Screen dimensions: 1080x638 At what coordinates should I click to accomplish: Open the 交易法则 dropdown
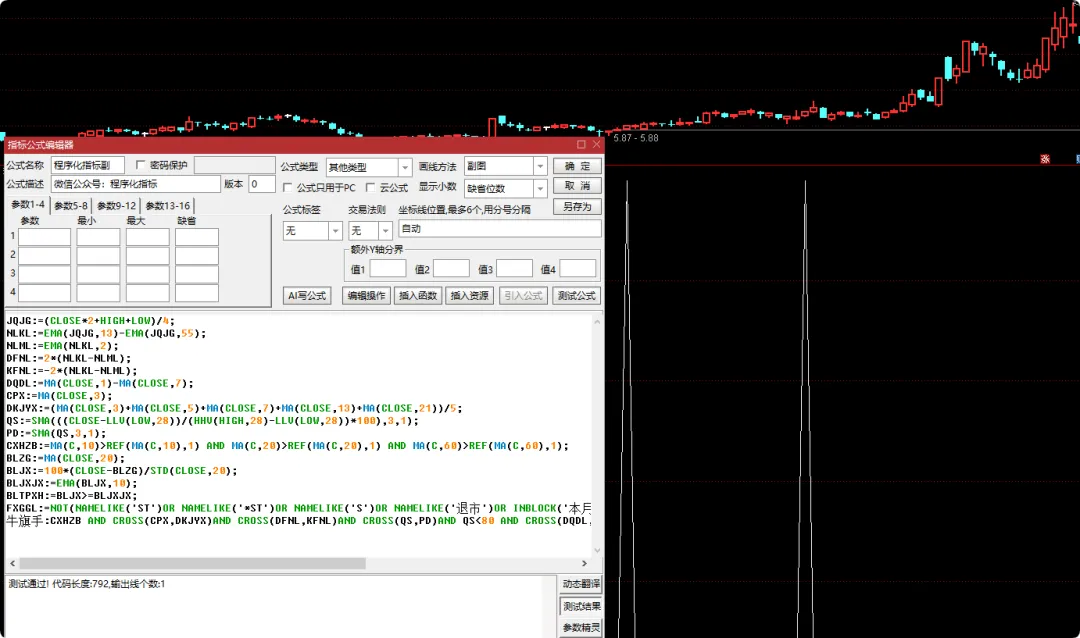tap(386, 231)
